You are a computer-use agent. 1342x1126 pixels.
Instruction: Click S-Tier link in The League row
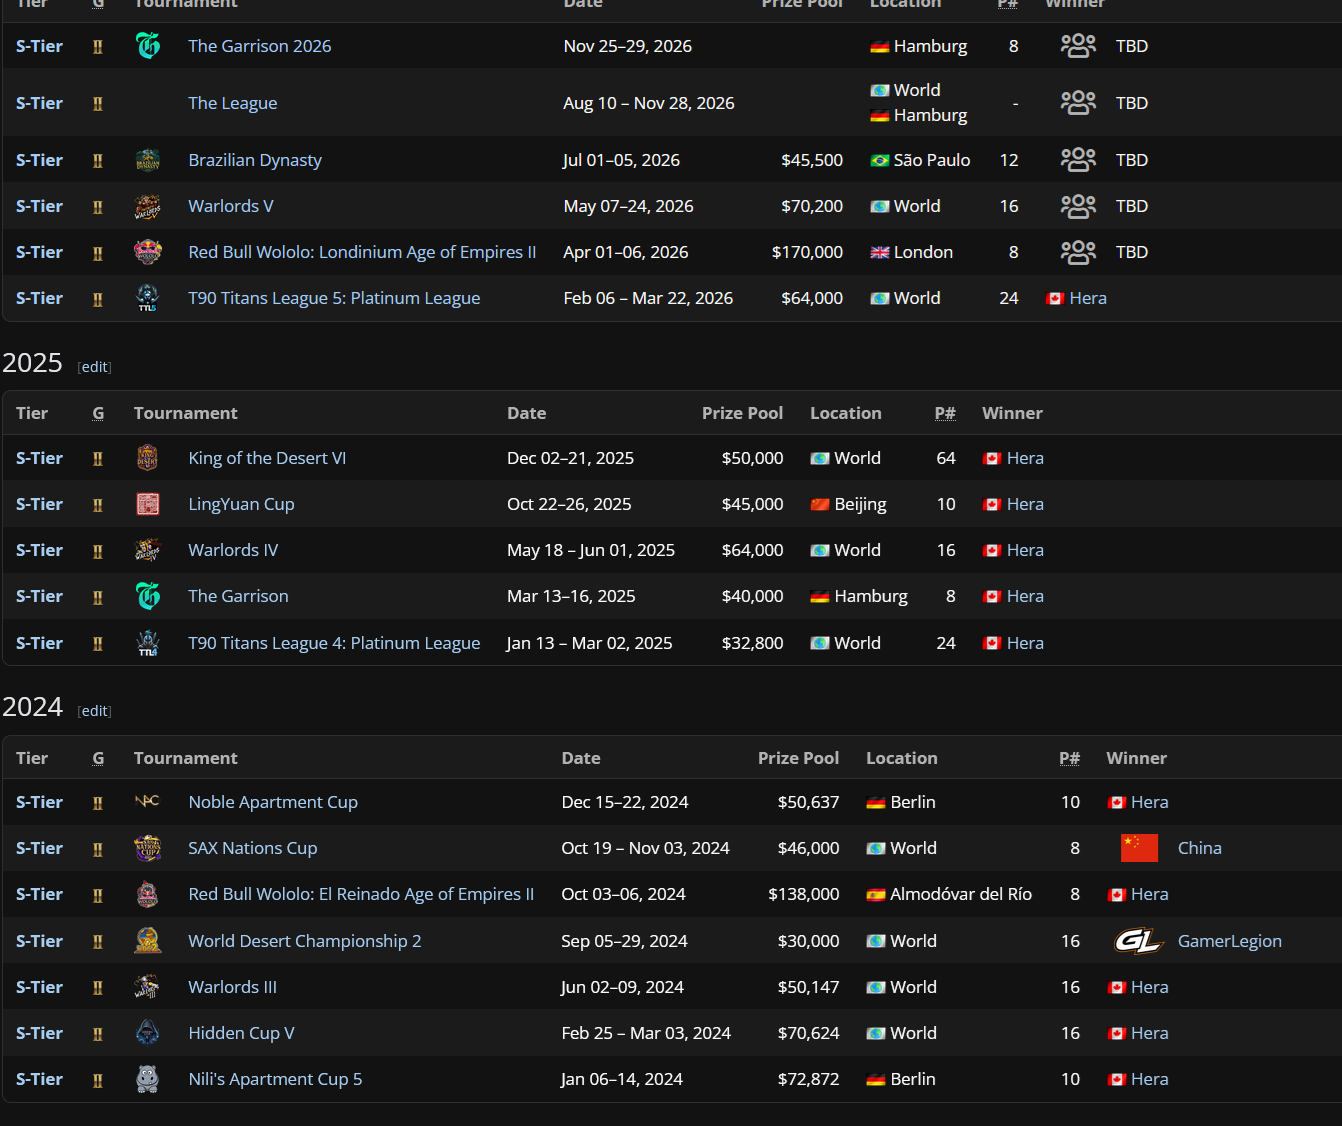click(x=39, y=103)
